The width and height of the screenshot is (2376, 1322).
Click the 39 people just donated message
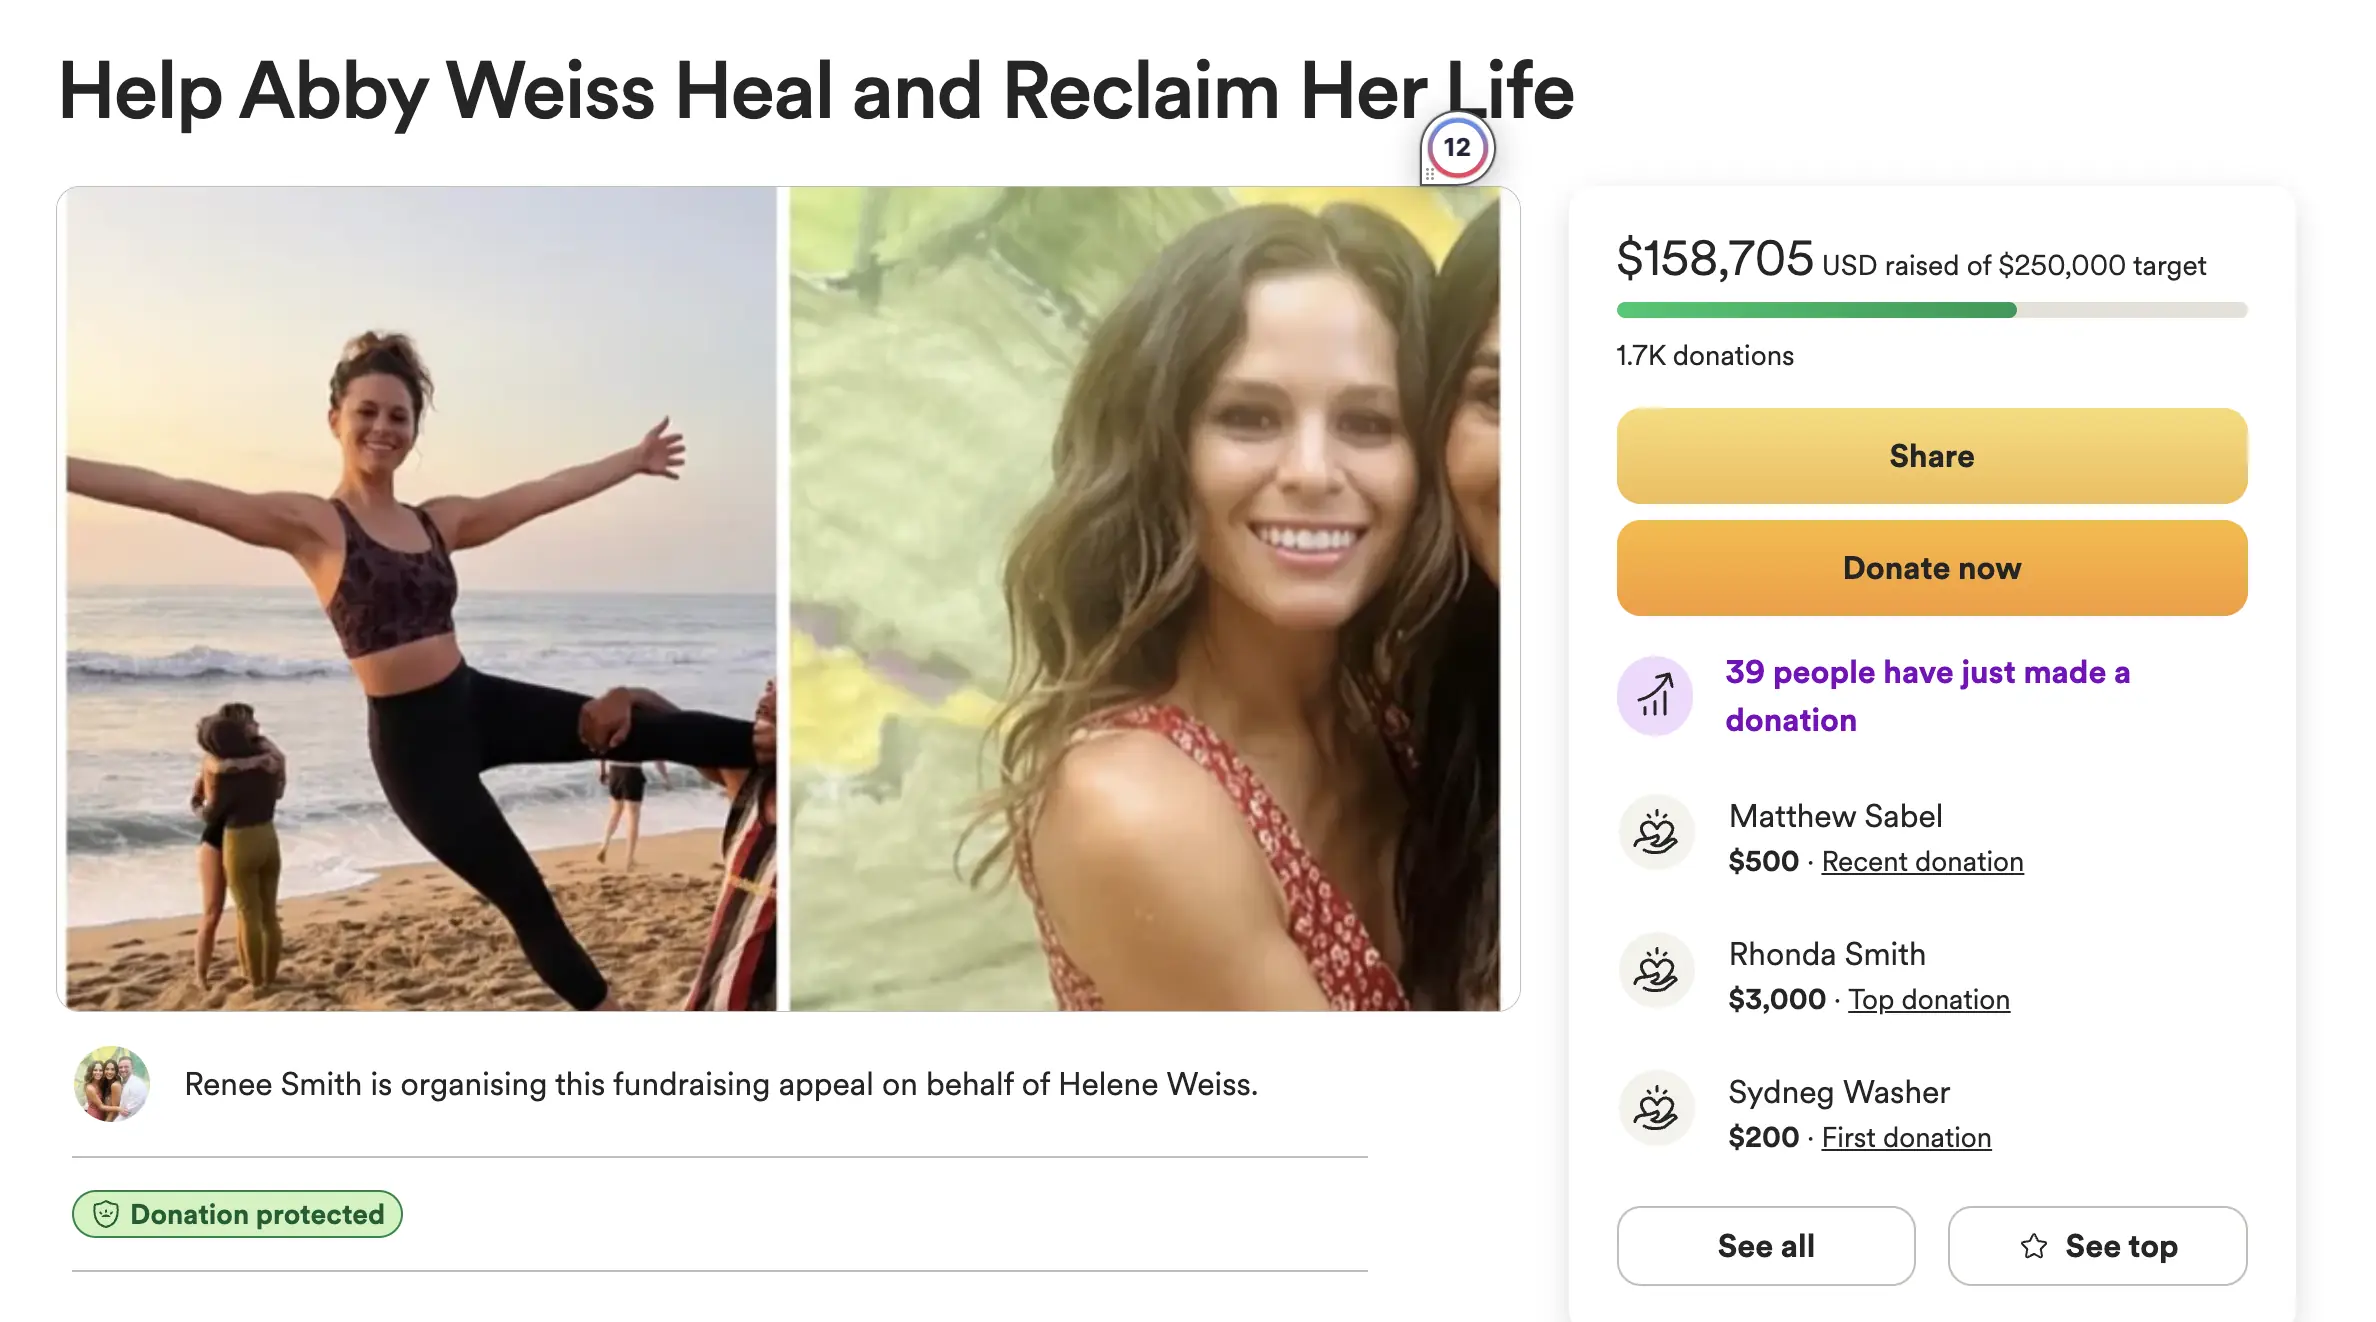point(1927,696)
